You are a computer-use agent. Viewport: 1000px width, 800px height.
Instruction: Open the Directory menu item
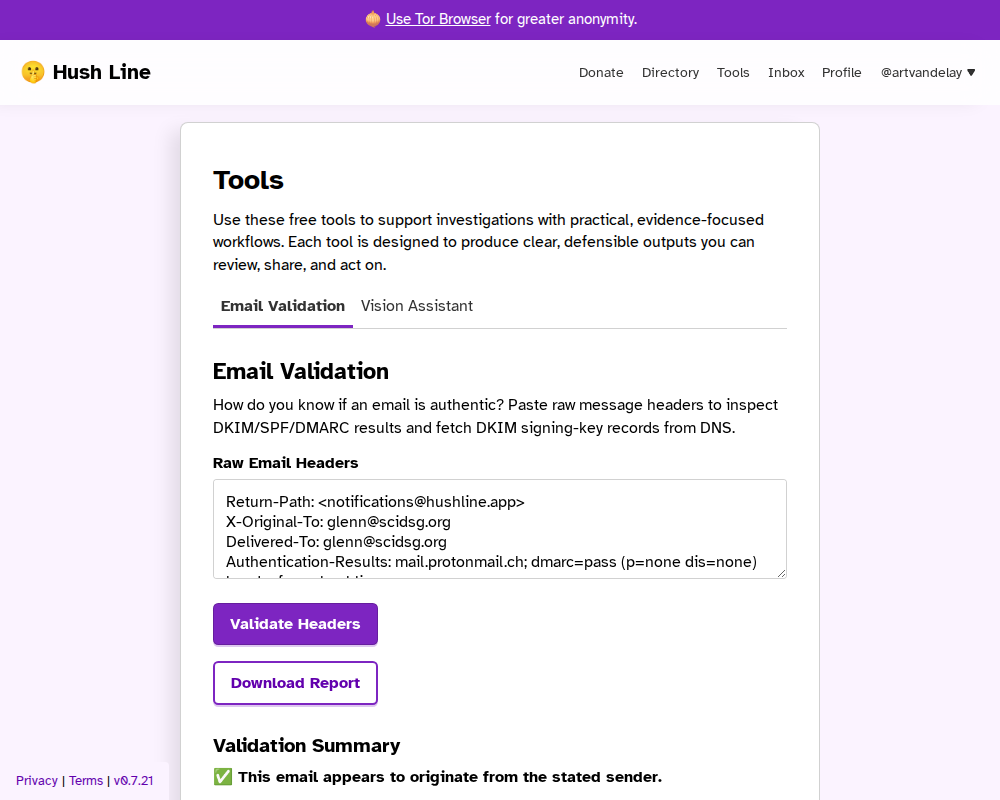pos(670,73)
